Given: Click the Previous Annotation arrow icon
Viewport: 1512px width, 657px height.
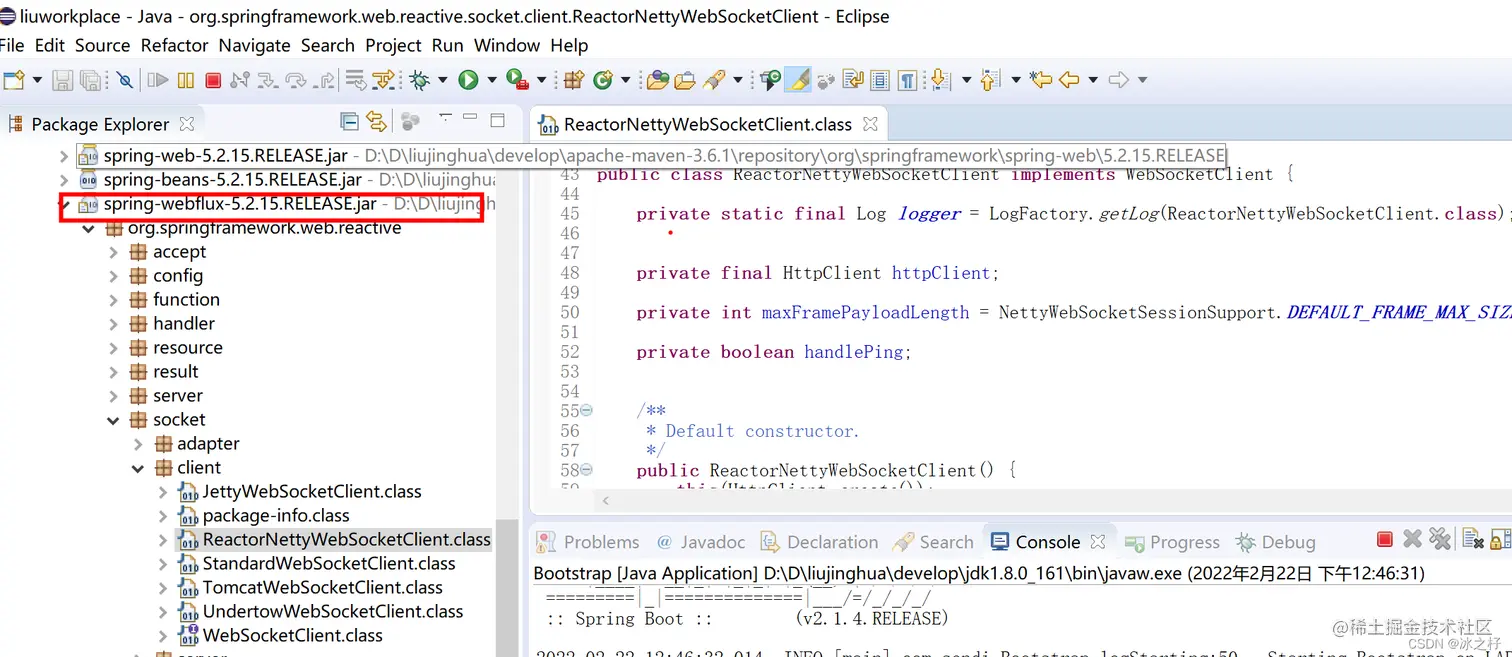Looking at the screenshot, I should pos(990,80).
